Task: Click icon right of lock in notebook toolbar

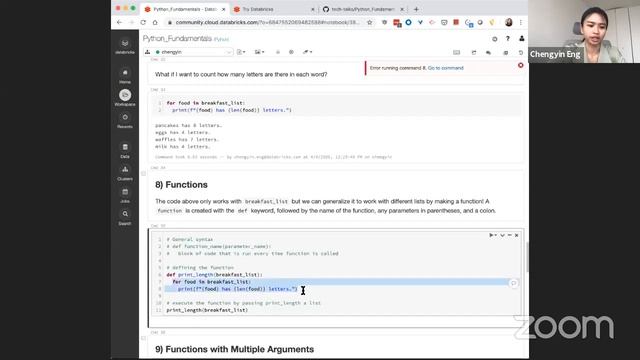Action: point(291,52)
